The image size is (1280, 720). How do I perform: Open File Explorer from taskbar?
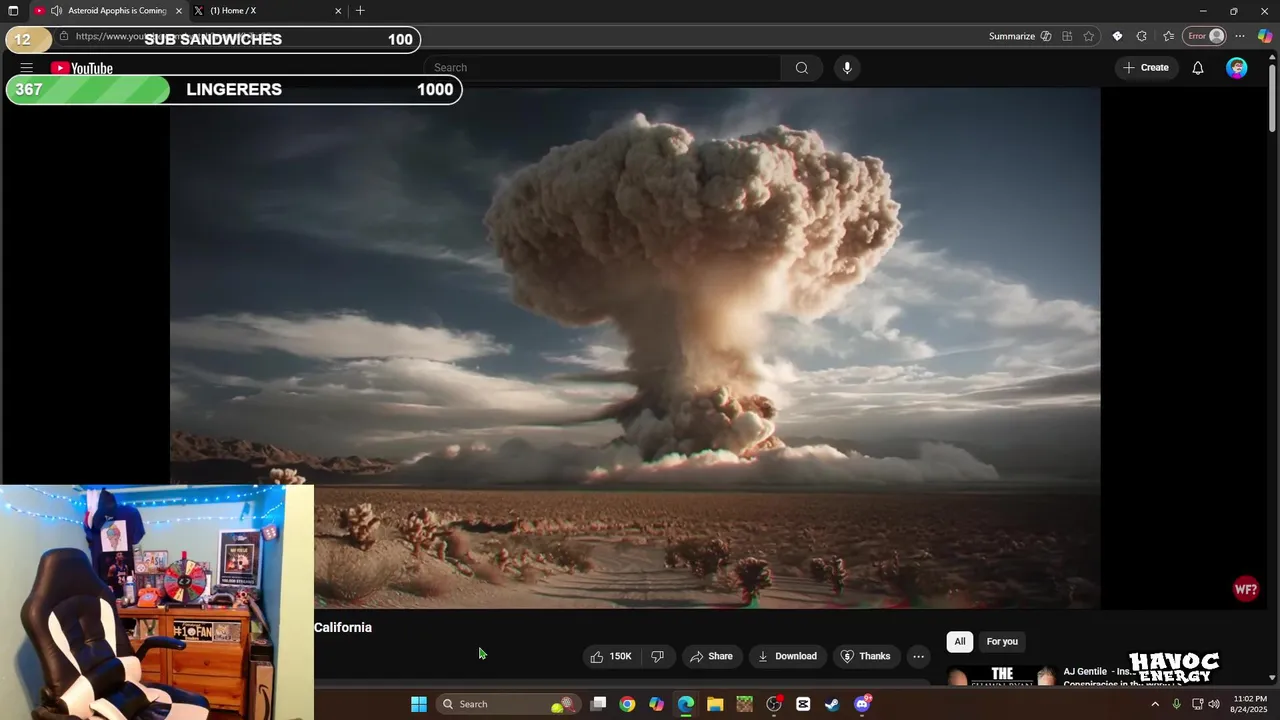715,704
